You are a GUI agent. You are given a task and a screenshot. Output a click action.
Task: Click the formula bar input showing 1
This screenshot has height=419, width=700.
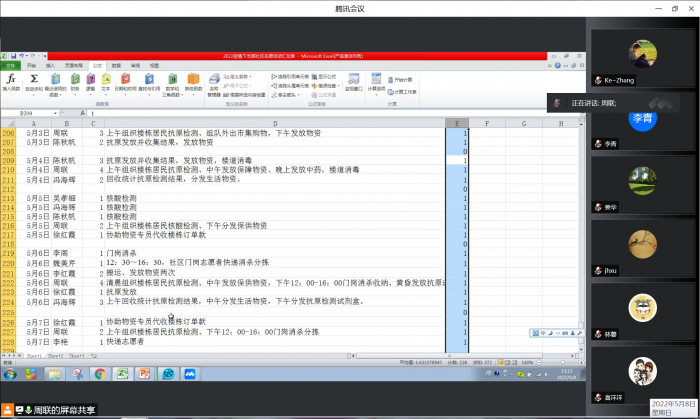[x=335, y=113]
